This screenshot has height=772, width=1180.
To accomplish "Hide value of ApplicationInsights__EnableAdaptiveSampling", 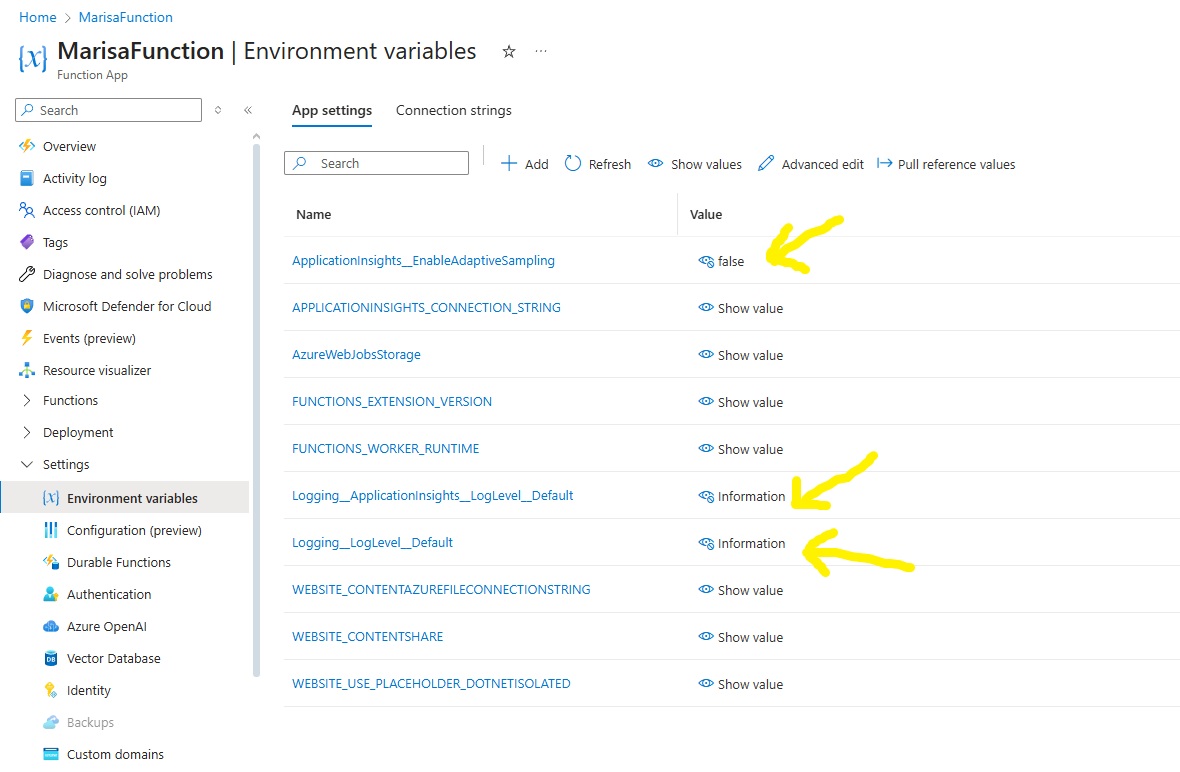I will coord(706,261).
